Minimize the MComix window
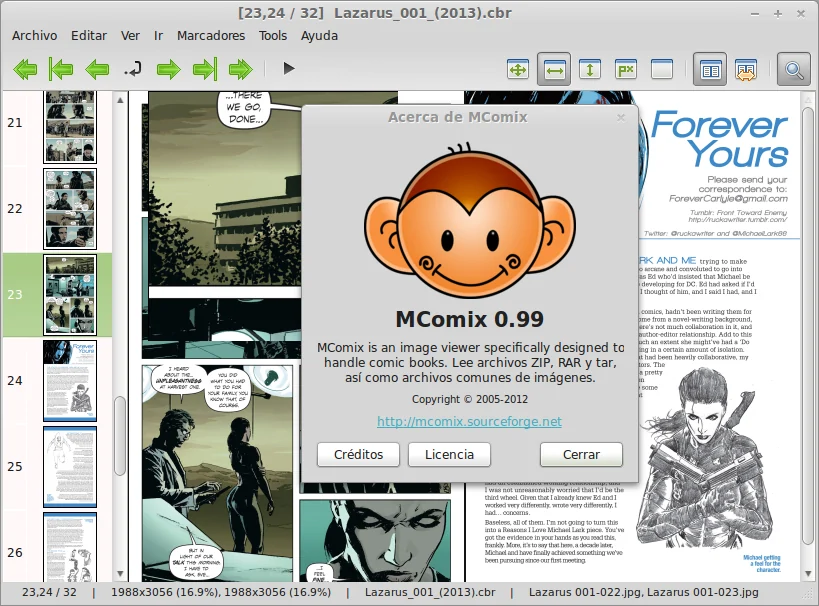 (754, 14)
